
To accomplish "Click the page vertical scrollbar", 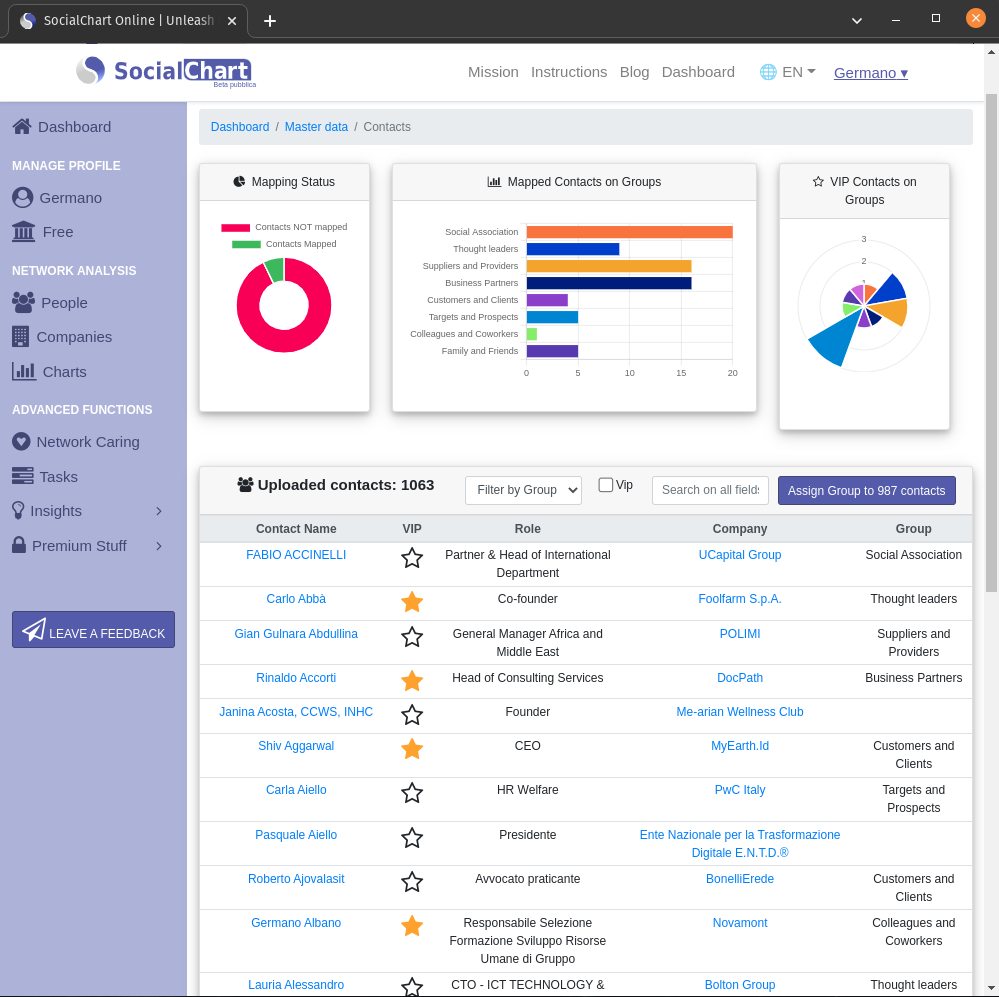I will 991,344.
